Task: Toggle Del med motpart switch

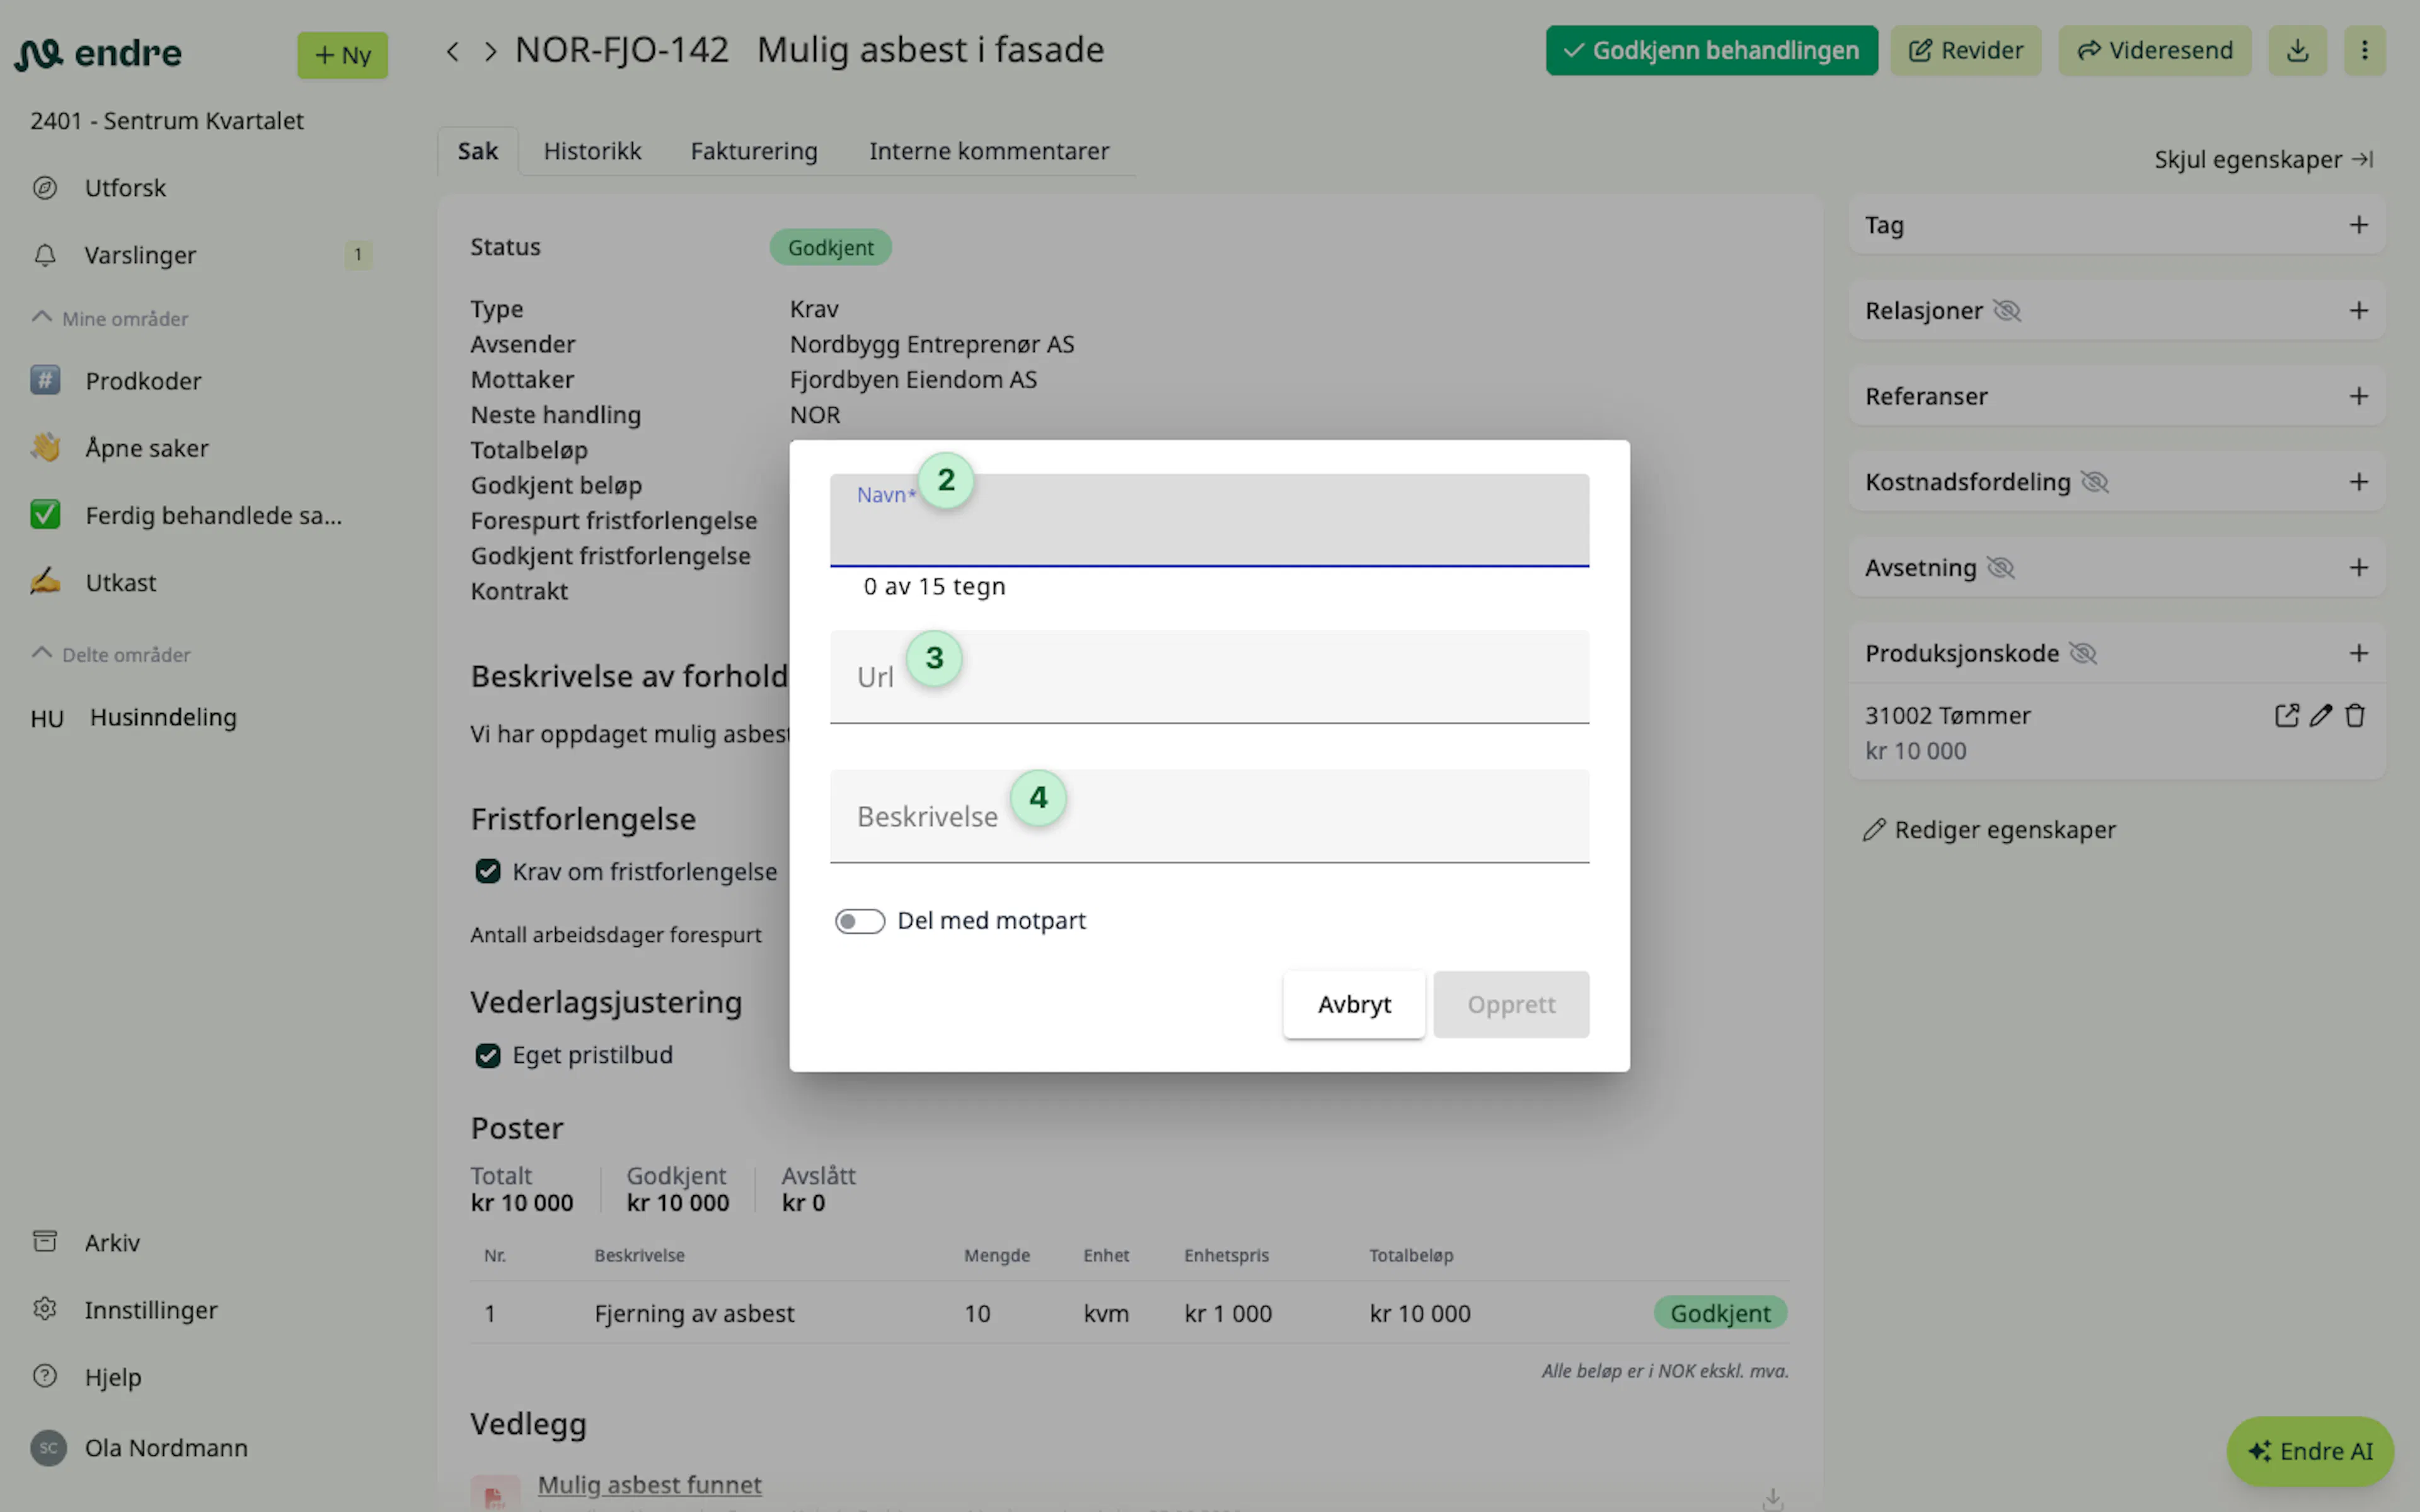Action: (x=860, y=921)
